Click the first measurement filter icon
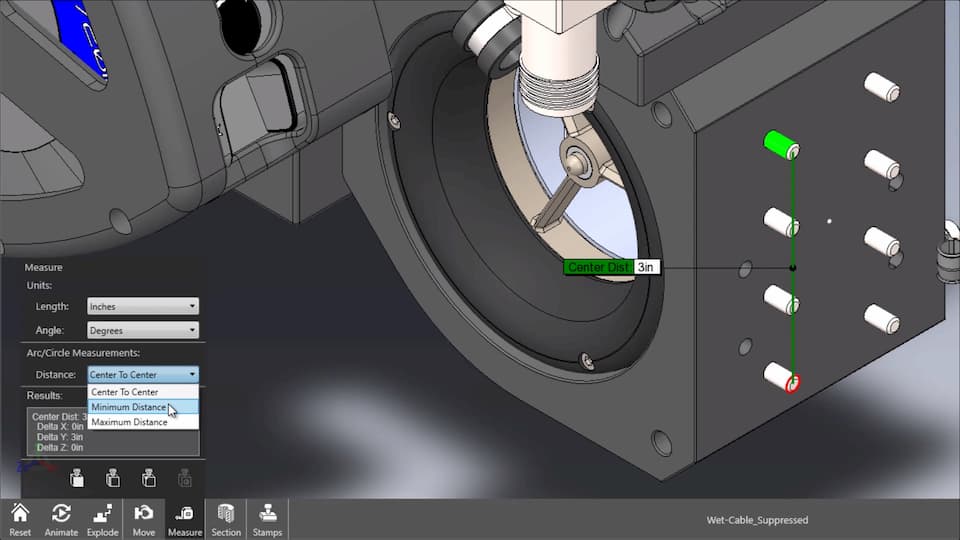The image size is (960, 540). pos(77,478)
